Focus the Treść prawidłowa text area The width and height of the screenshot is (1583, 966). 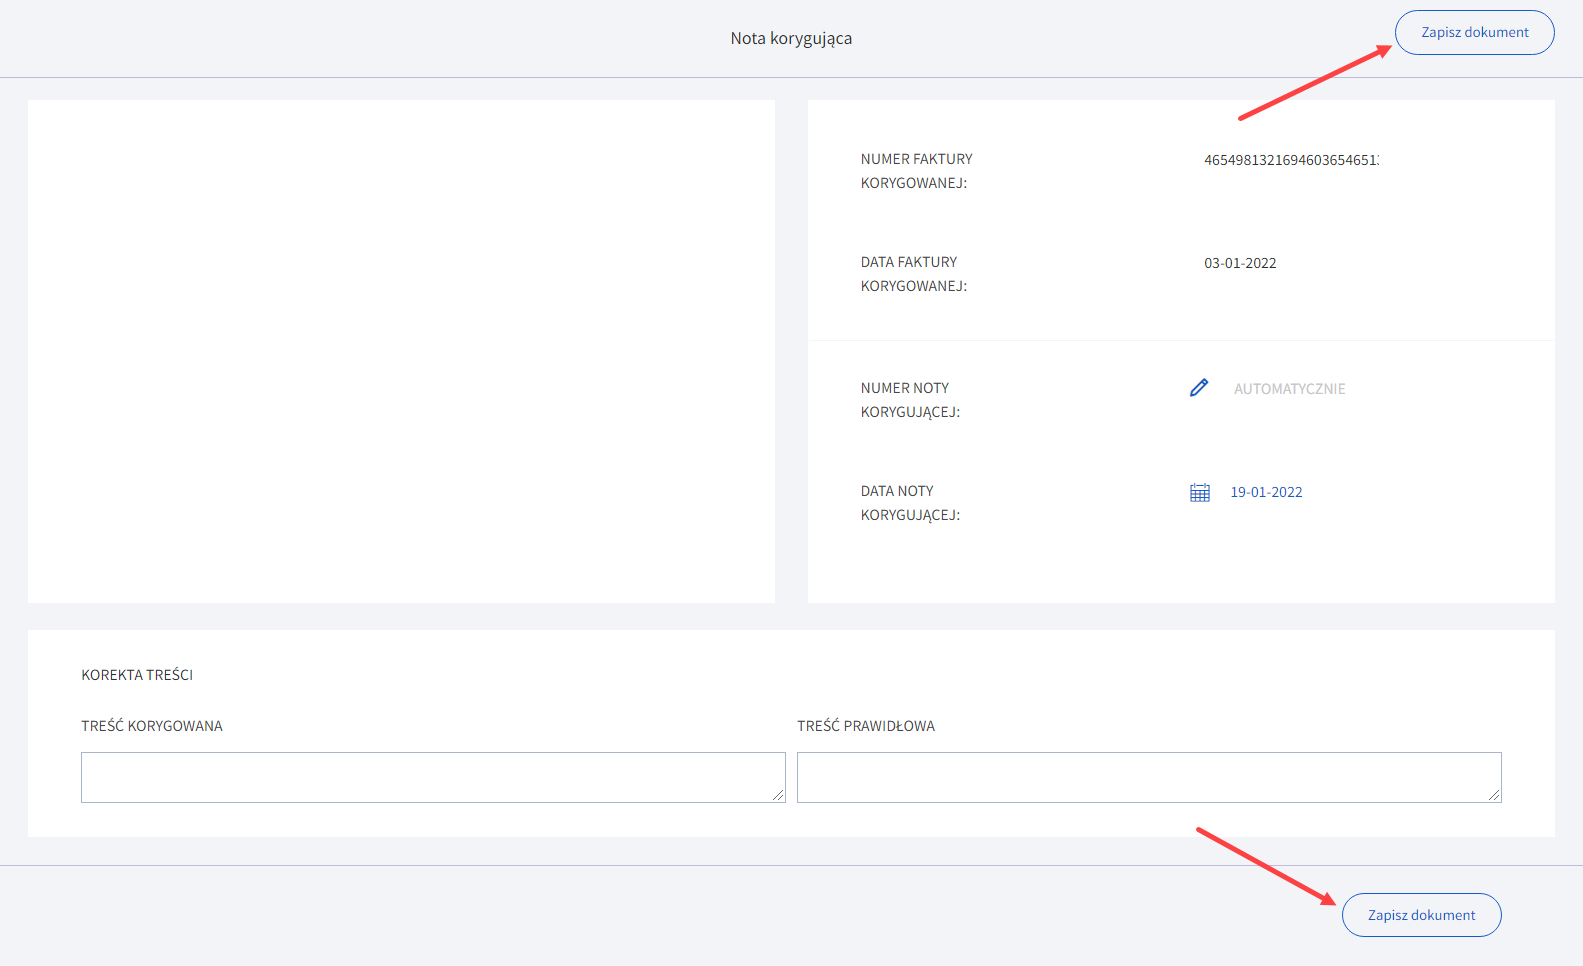click(x=1149, y=777)
